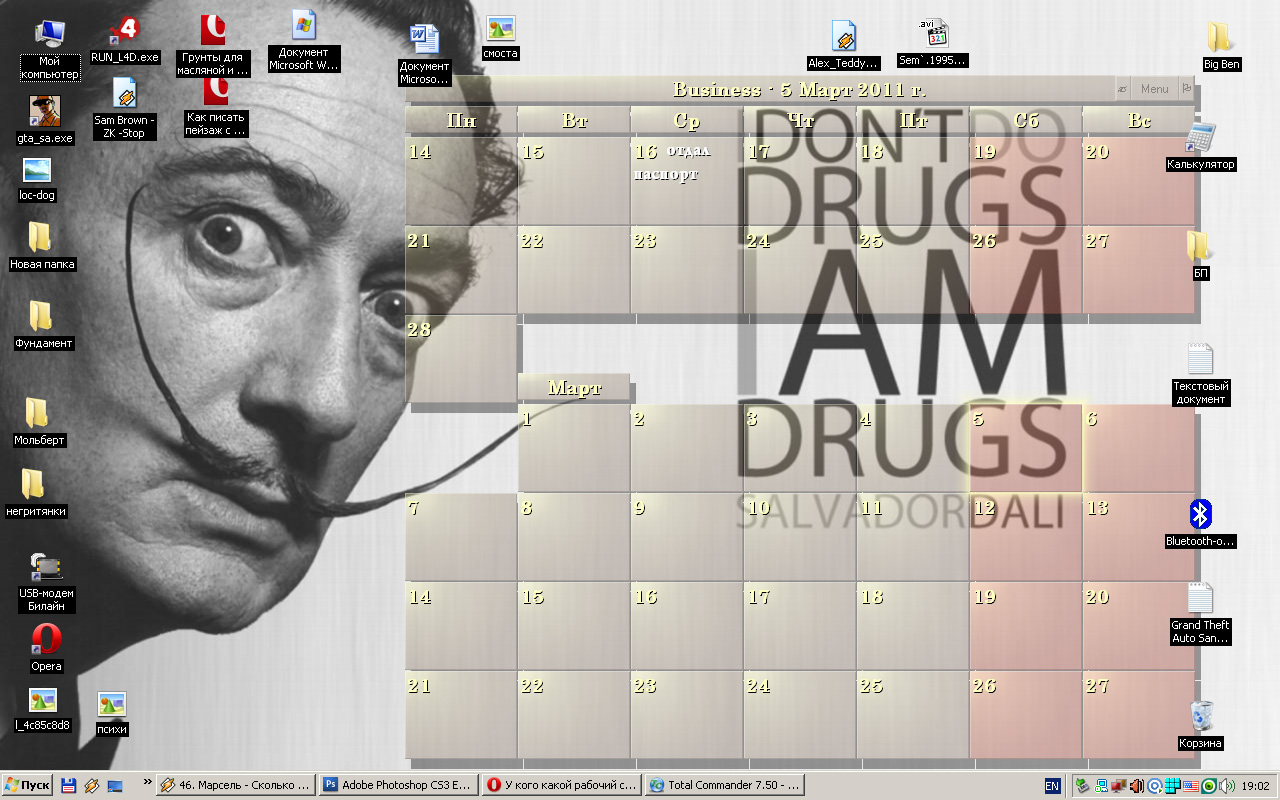Open the Калькулятор desktop shortcut
Screen dimensions: 1280x800
1200,139
